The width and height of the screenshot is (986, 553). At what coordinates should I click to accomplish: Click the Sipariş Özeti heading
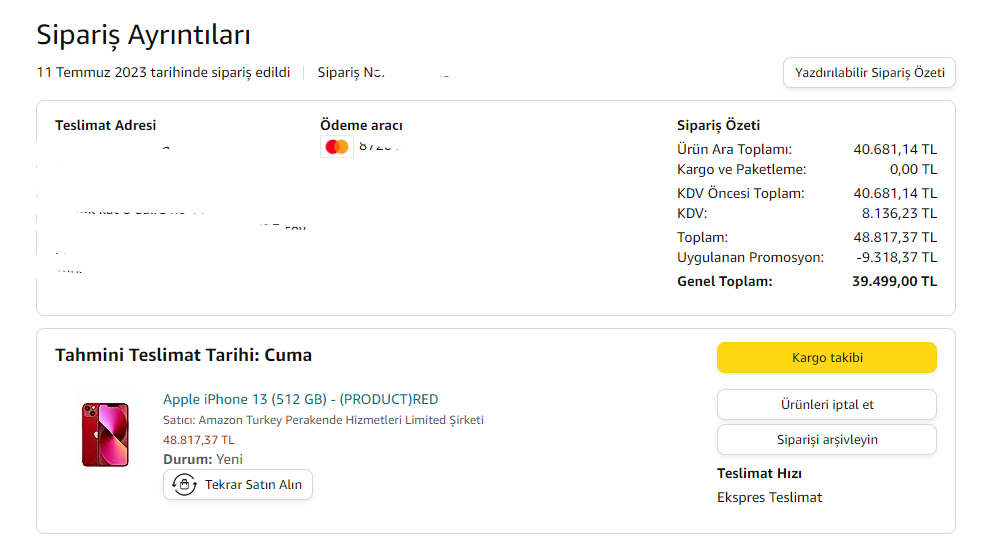(x=718, y=125)
